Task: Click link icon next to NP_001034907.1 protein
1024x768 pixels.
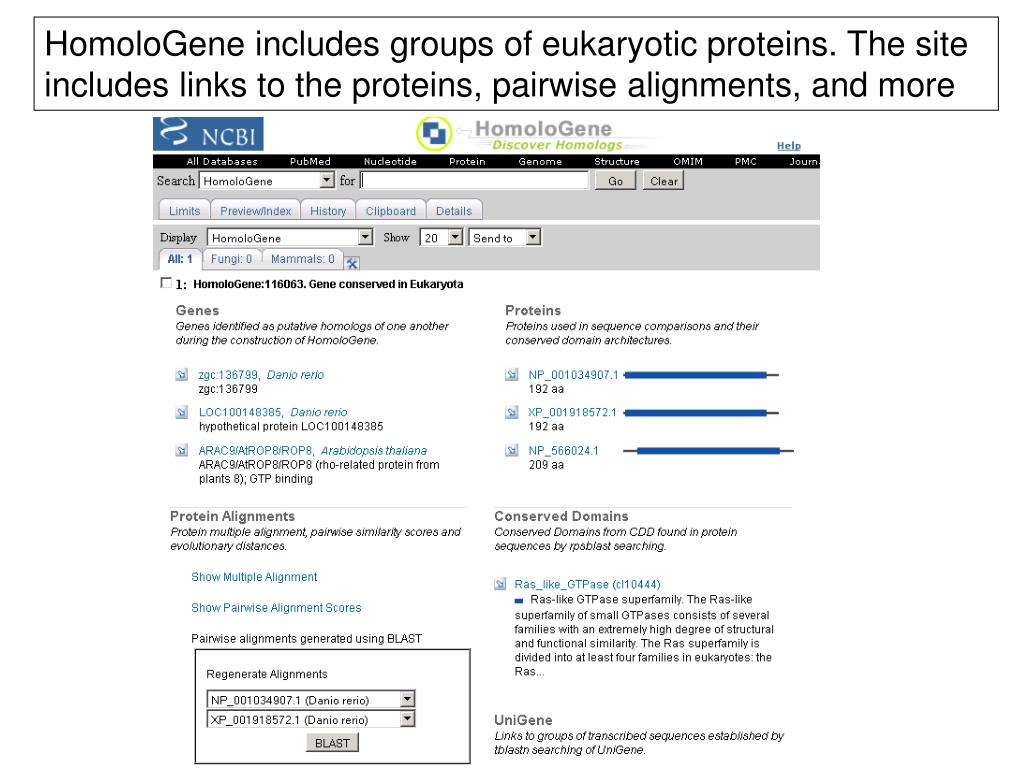Action: (511, 375)
